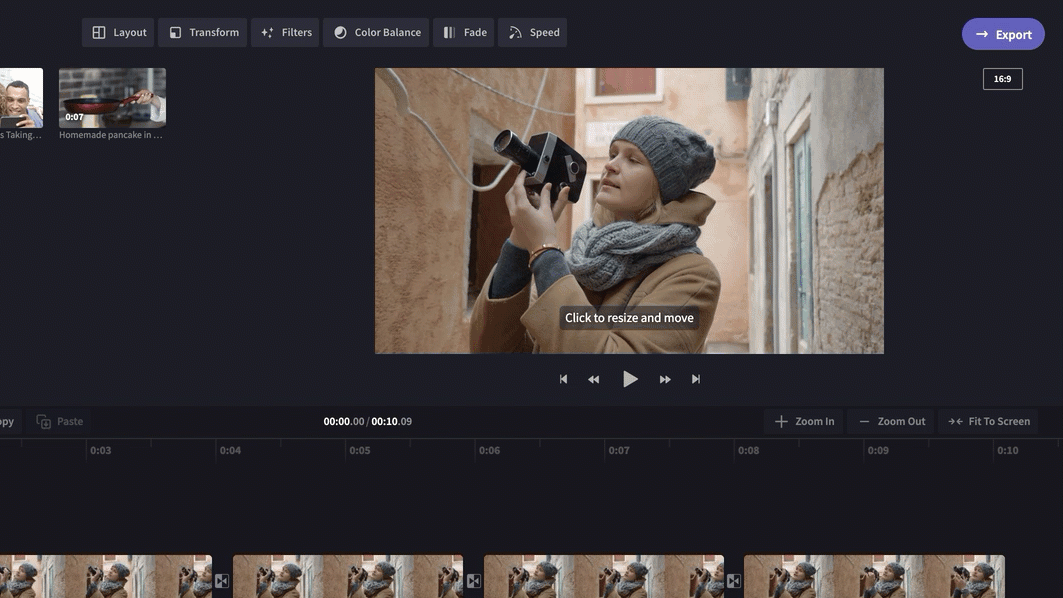Skip to the end of the video
1063x598 pixels.
pos(696,379)
